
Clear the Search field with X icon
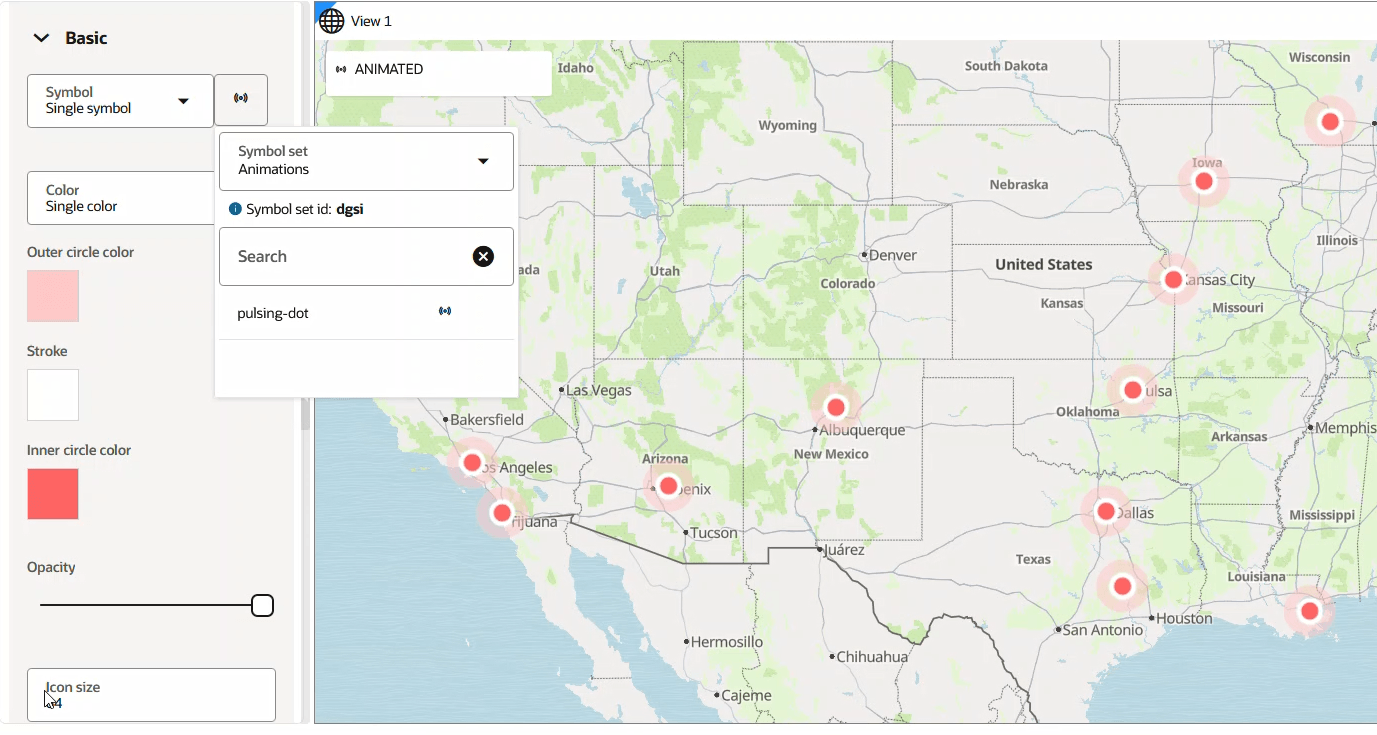pyautogui.click(x=483, y=257)
